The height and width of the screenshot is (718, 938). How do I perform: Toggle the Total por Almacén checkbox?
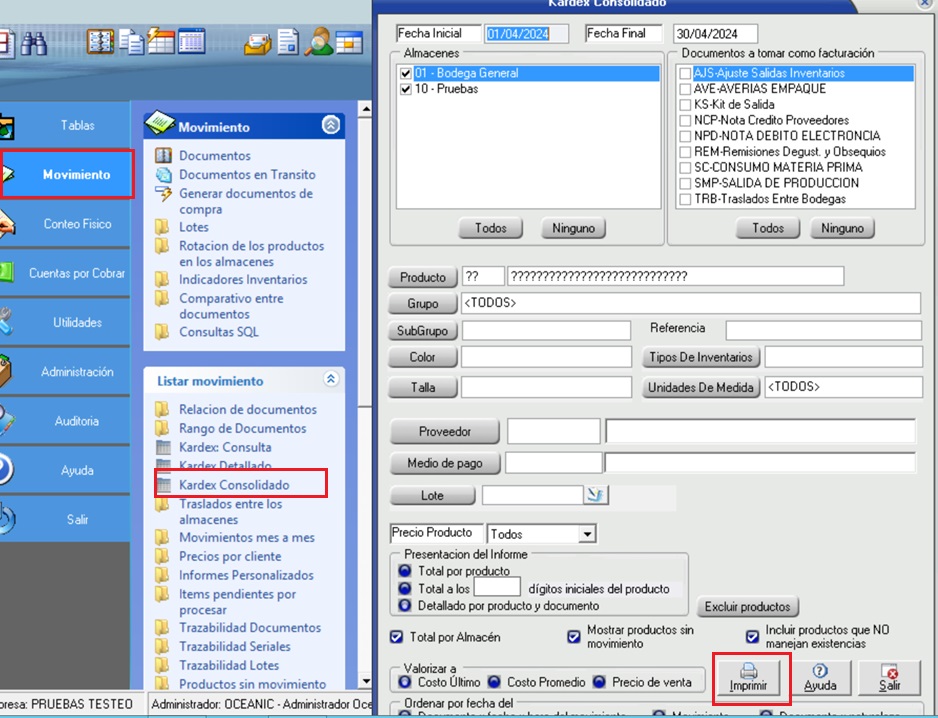click(397, 637)
